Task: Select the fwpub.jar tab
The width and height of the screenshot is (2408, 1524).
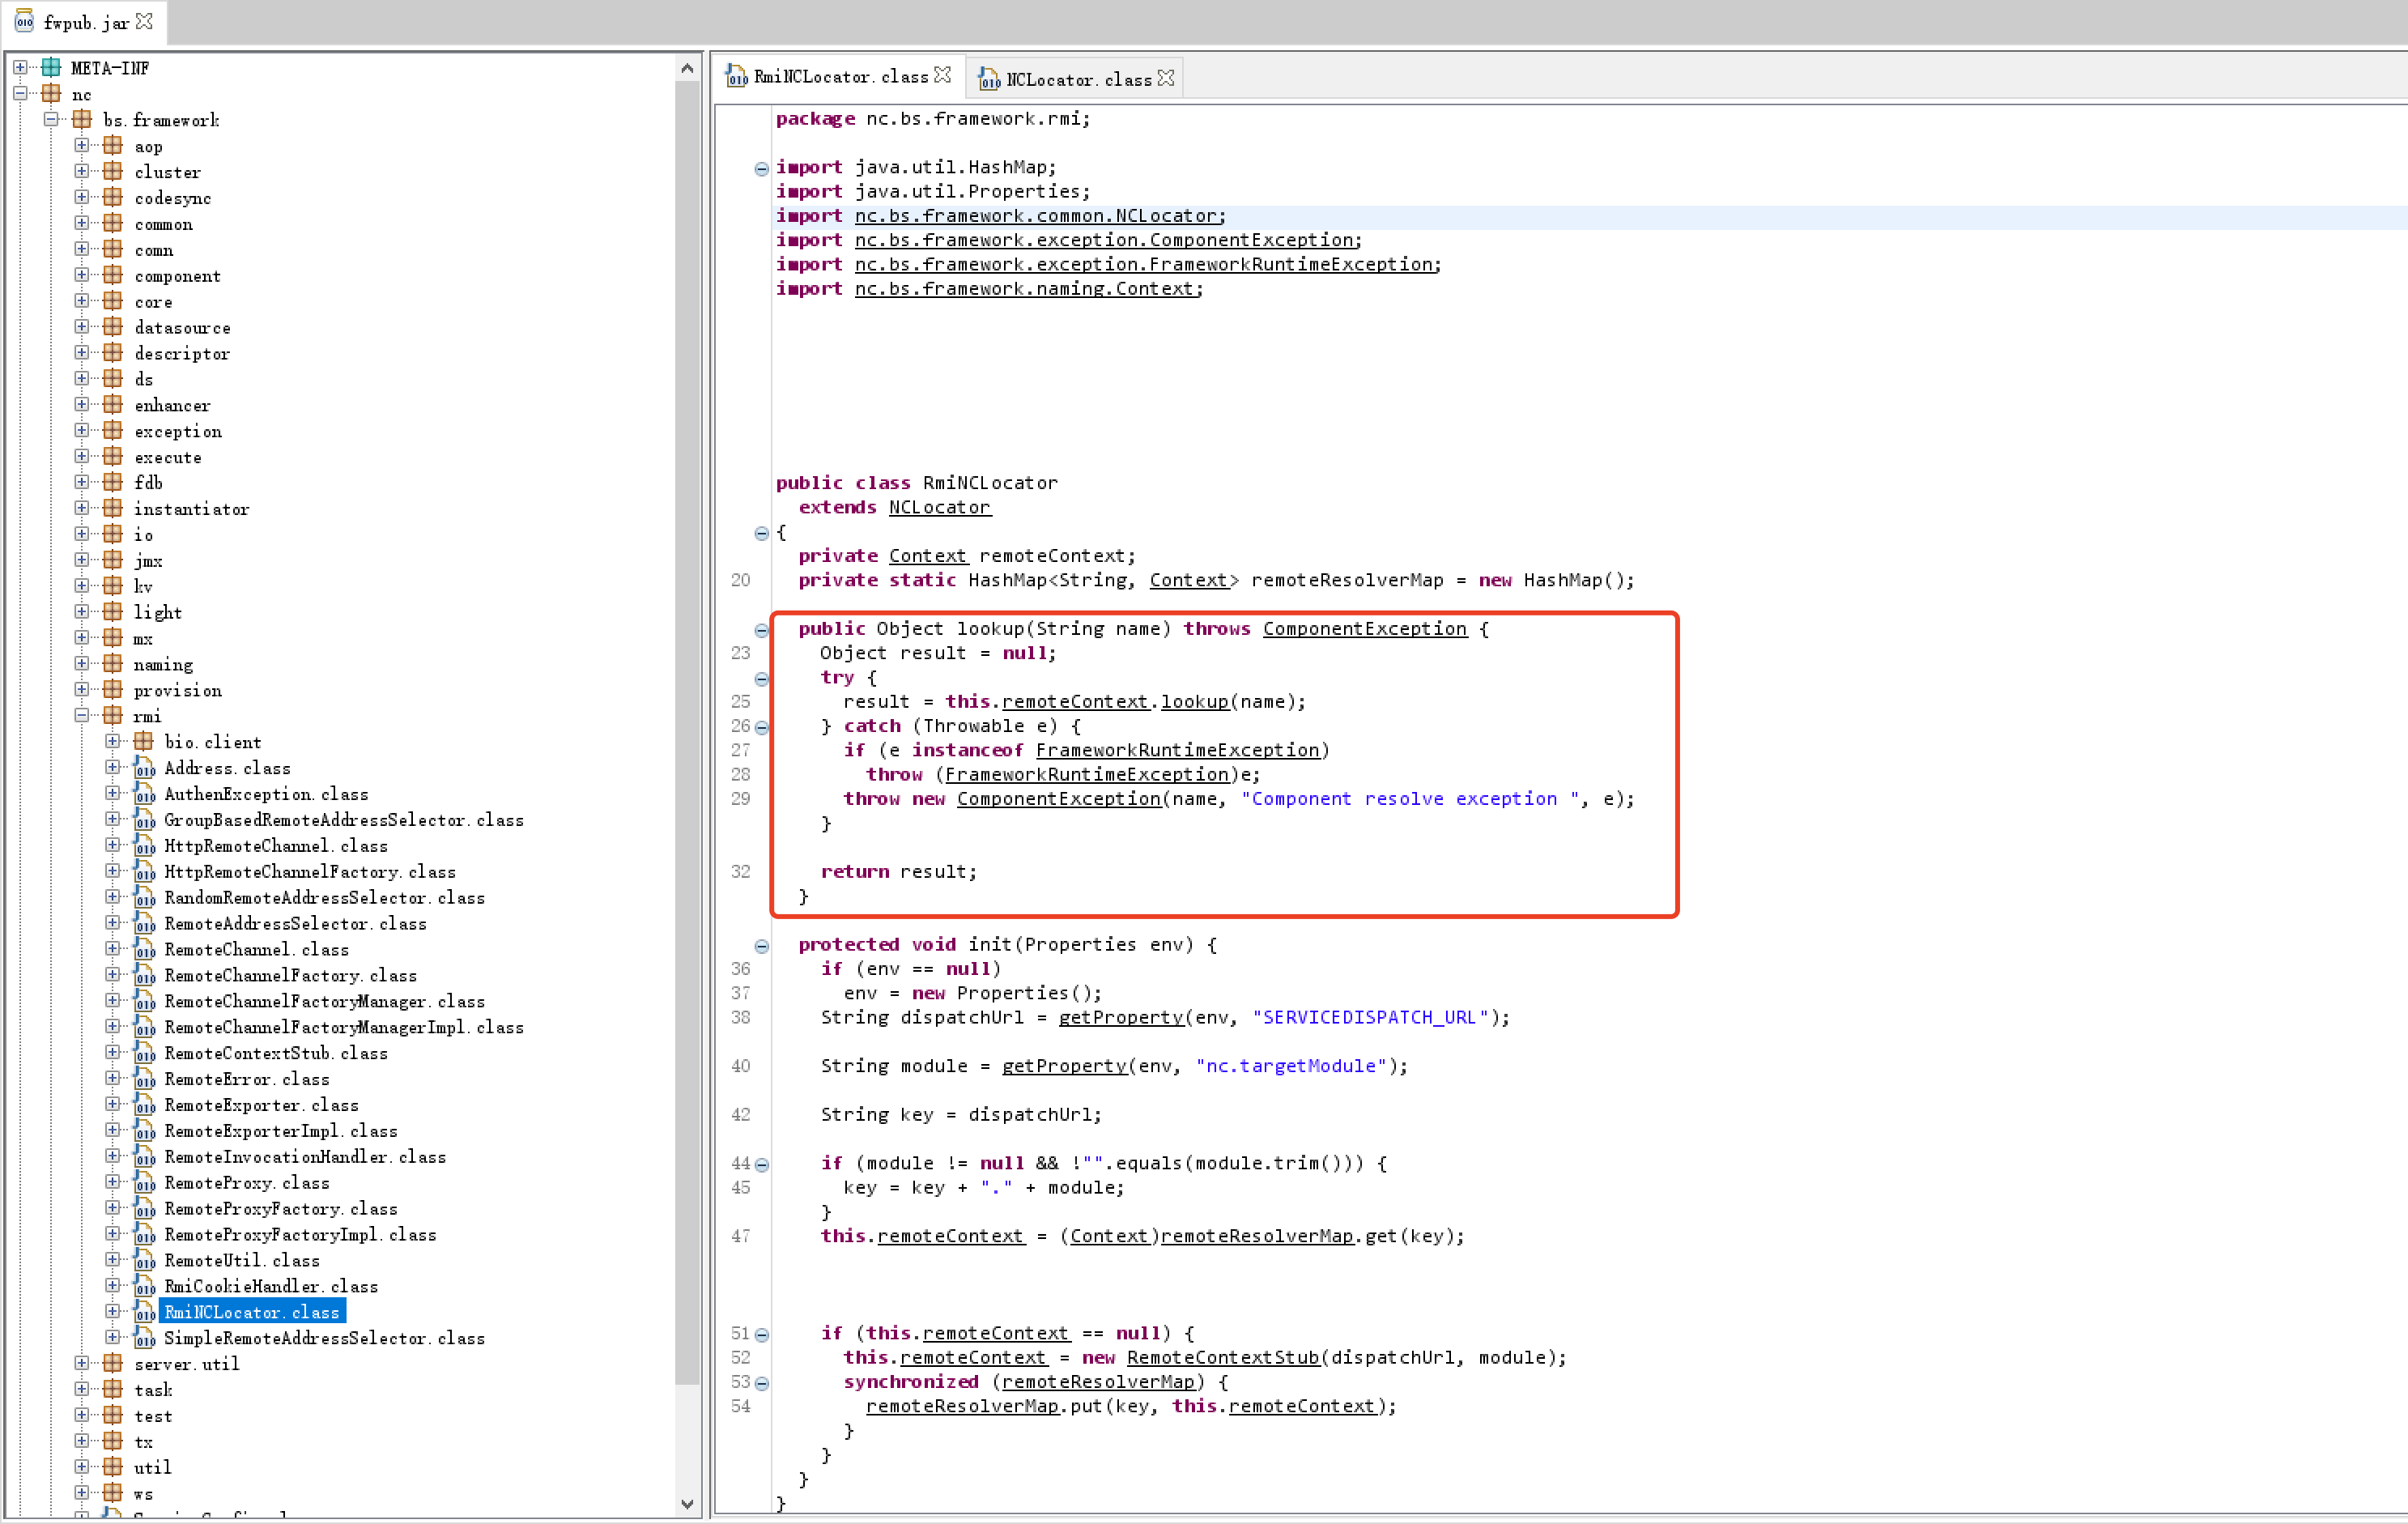Action: tap(85, 22)
